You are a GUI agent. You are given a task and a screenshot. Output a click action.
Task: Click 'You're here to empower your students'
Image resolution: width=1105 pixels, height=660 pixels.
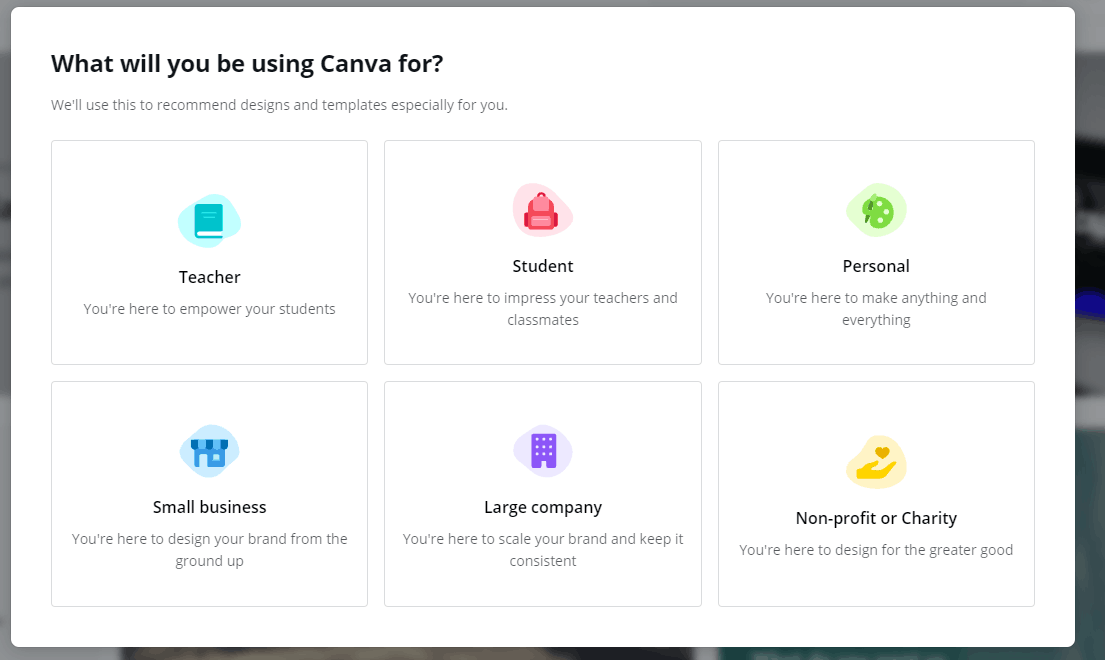click(x=209, y=309)
